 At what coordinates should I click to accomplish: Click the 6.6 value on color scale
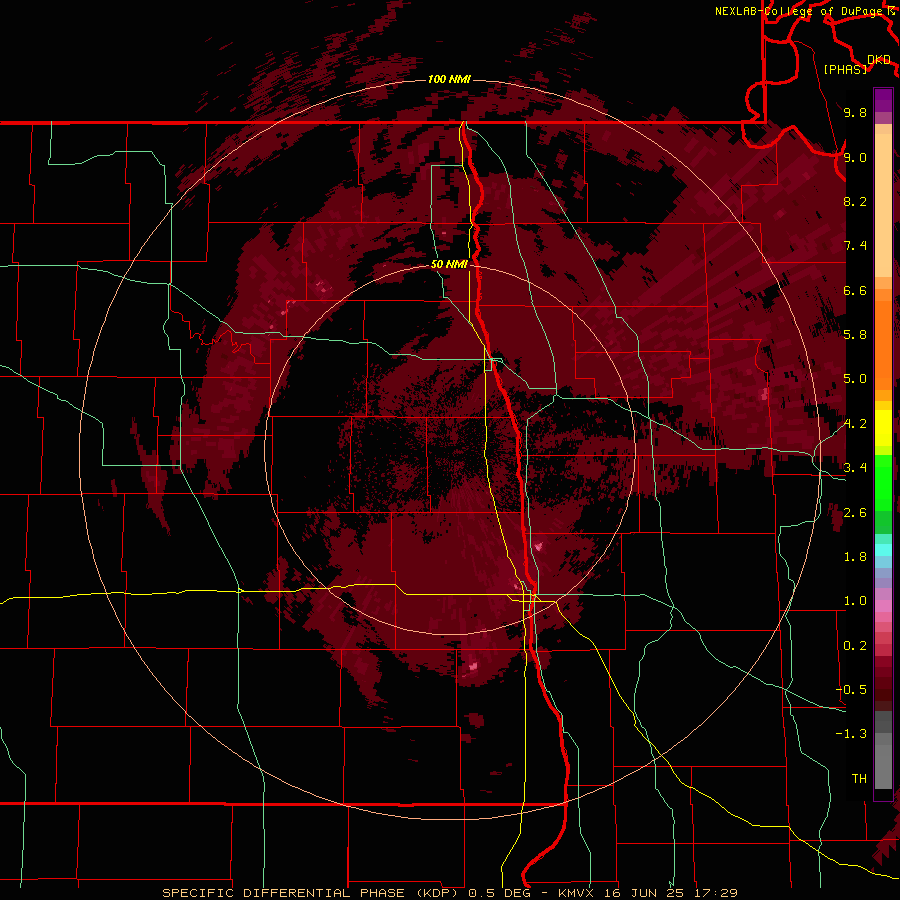coord(855,290)
